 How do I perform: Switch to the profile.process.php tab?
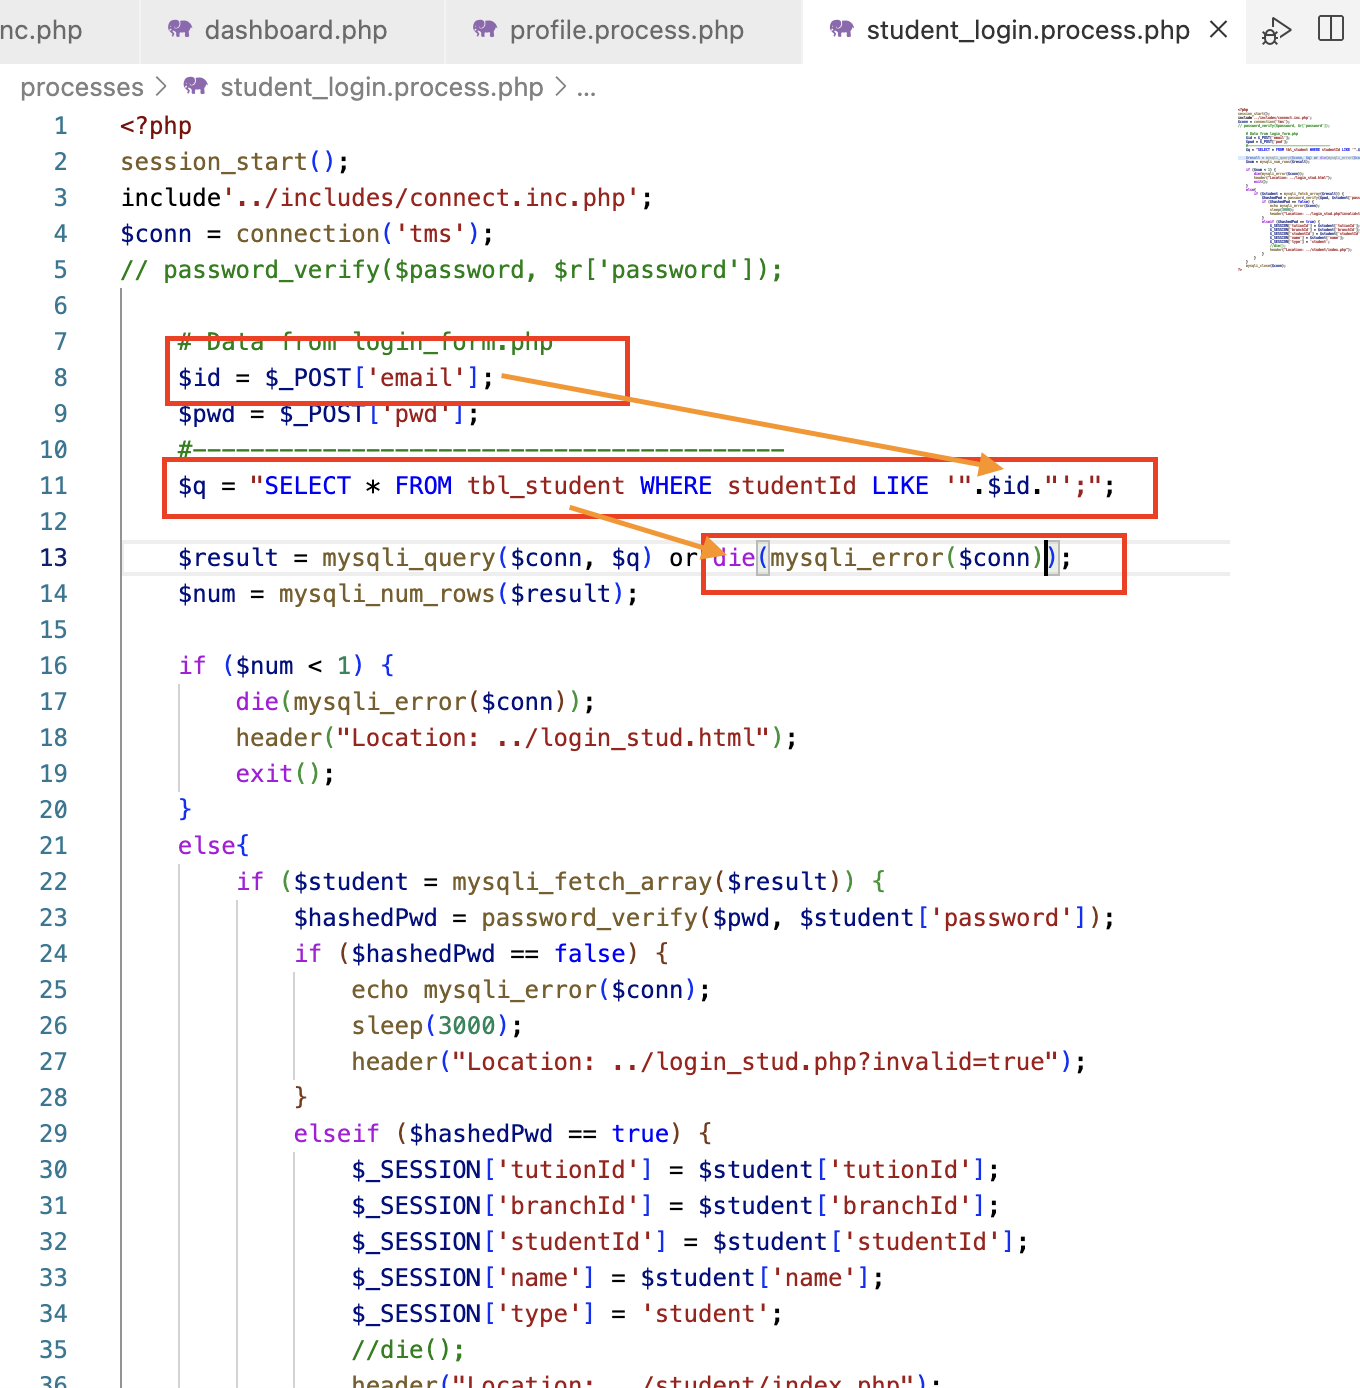tap(623, 31)
